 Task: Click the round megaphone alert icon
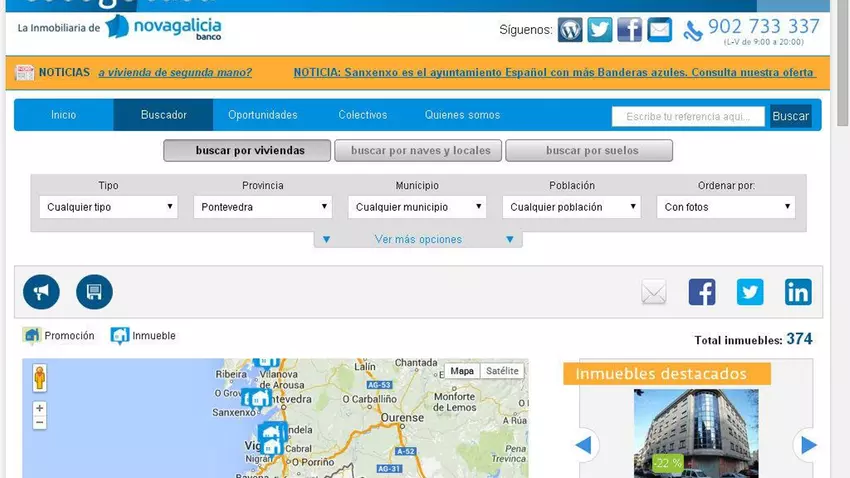click(41, 292)
